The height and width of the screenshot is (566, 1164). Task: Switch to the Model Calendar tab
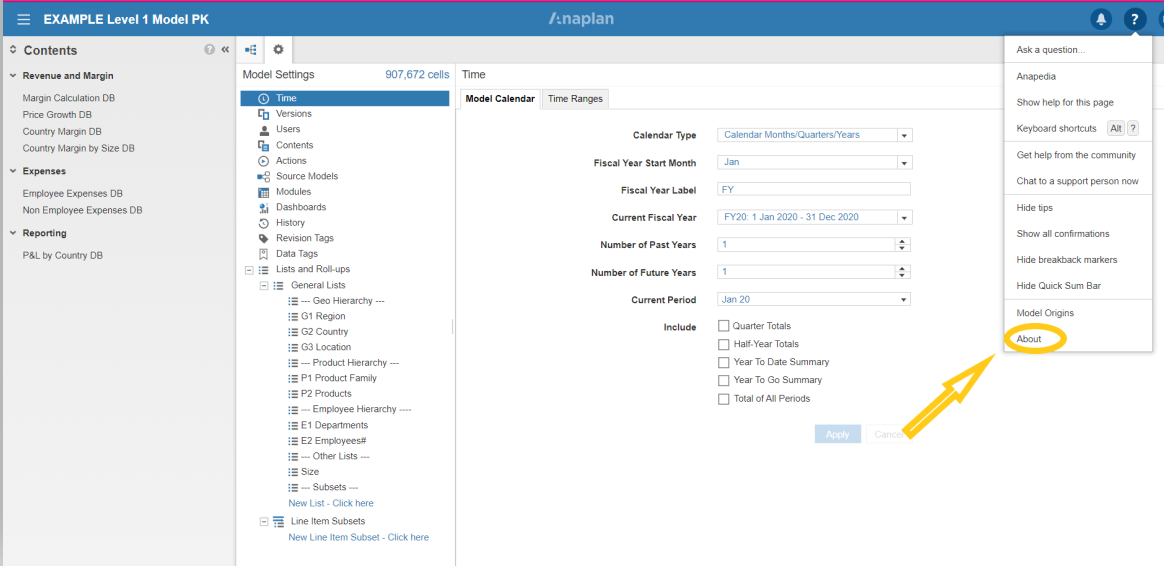[x=500, y=99]
